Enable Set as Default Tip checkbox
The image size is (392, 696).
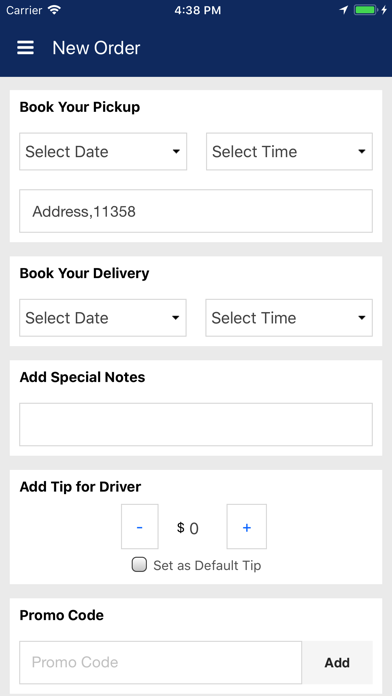[139, 565]
